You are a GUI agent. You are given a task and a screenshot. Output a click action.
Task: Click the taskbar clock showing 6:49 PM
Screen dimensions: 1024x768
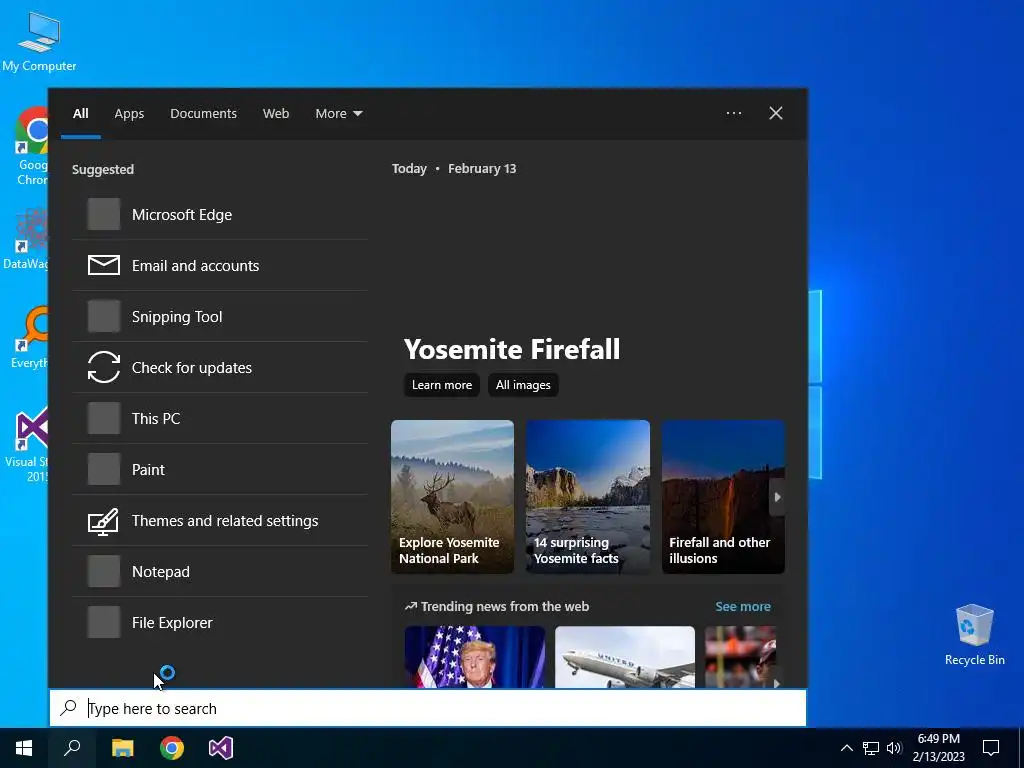(938, 748)
